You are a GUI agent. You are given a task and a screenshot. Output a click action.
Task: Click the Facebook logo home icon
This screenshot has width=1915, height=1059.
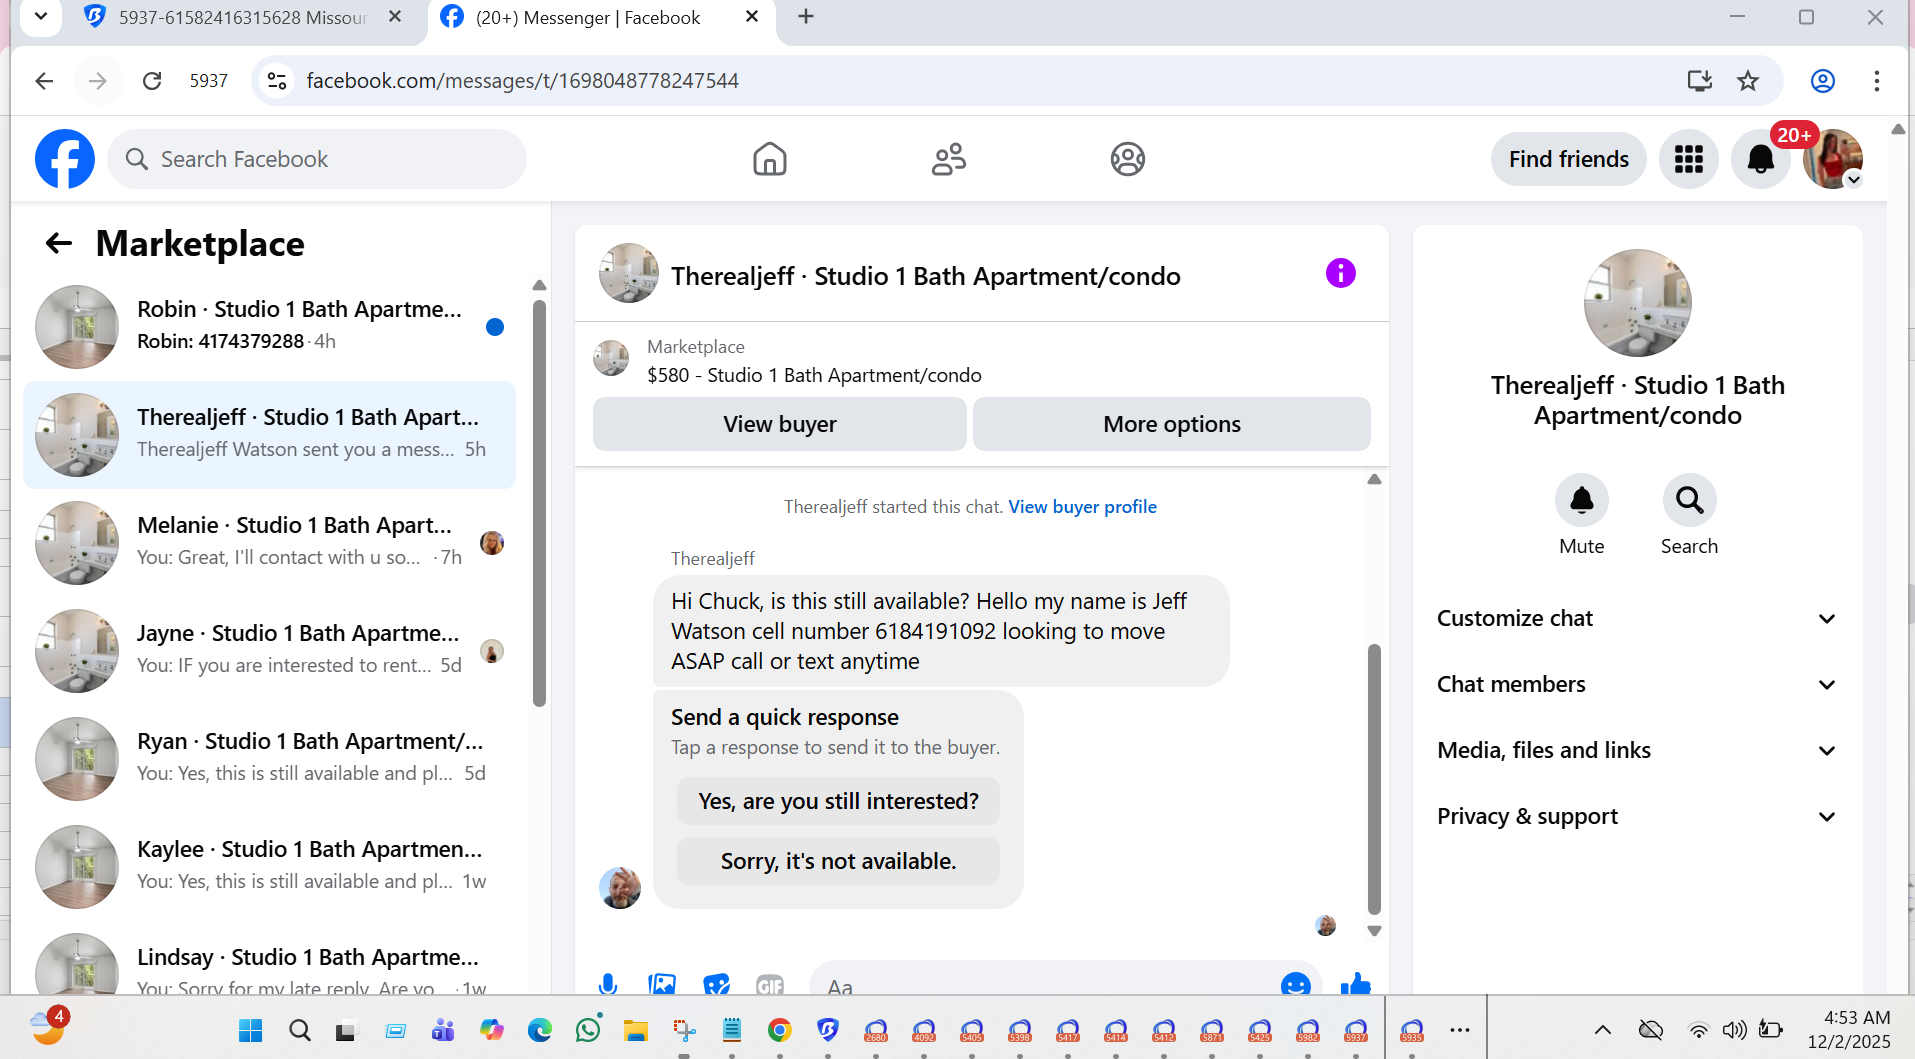tap(65, 159)
